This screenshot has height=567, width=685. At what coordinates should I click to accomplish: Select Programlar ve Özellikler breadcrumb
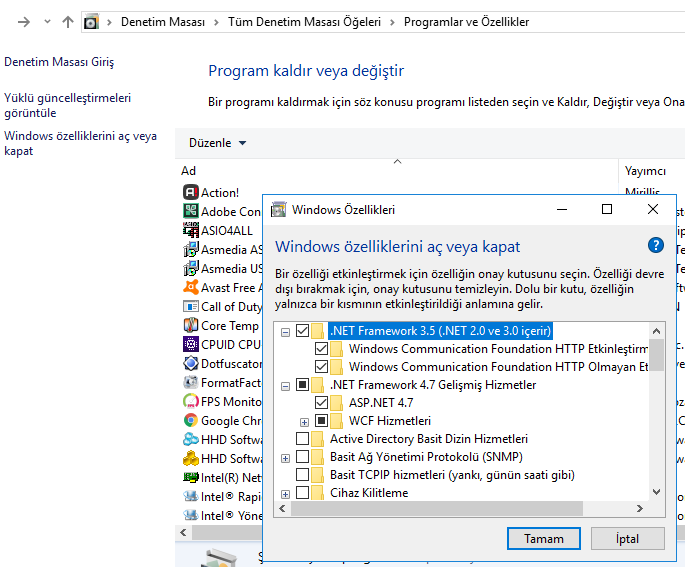(466, 22)
